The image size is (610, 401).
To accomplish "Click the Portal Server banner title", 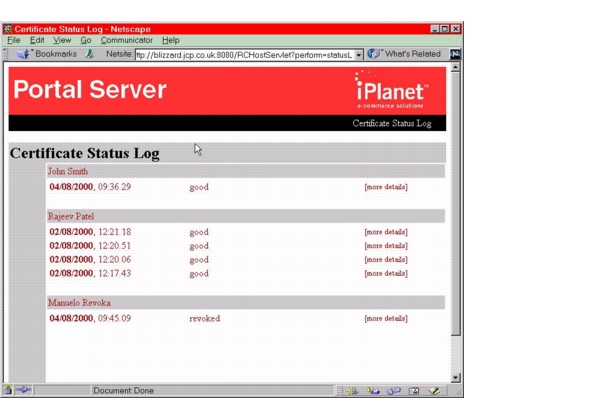I will [x=90, y=89].
